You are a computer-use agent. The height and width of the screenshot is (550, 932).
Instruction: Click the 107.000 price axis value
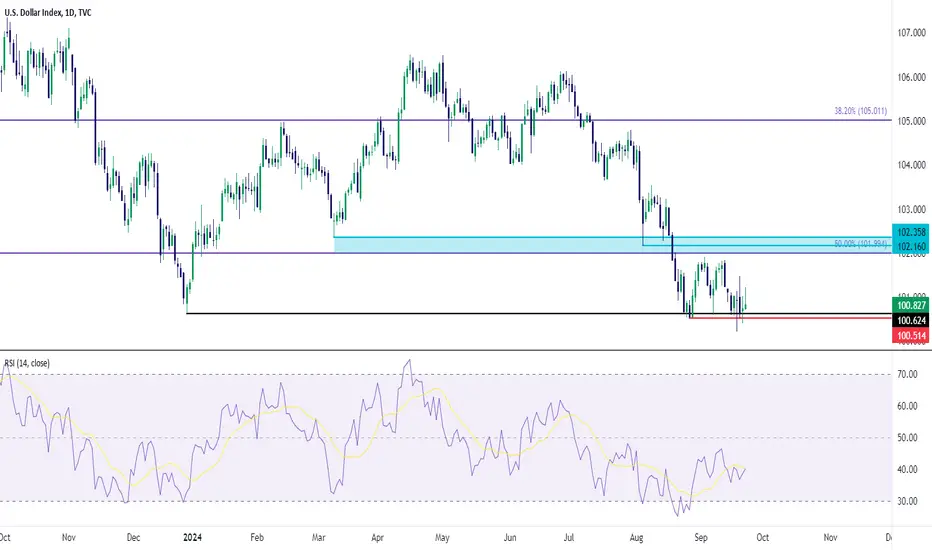911,33
